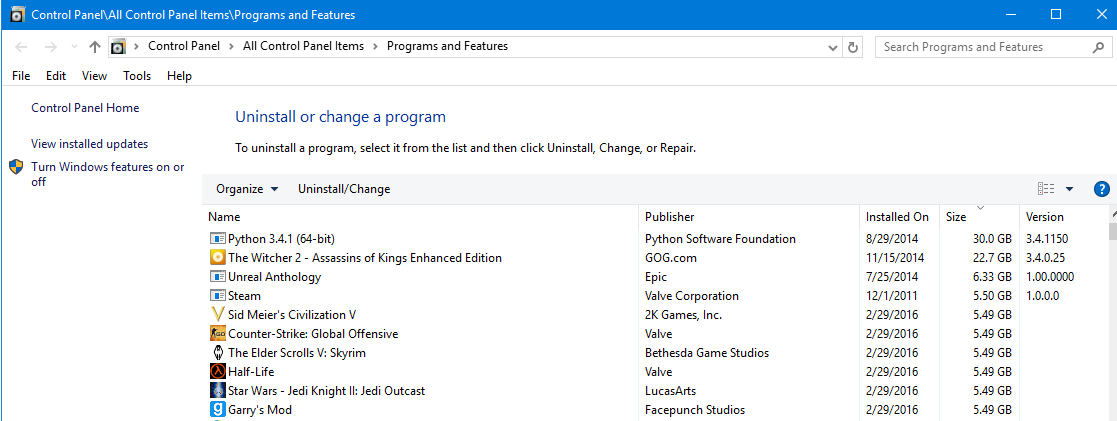Open Turn Windows features on or off
Image resolution: width=1117 pixels, height=421 pixels.
click(x=108, y=175)
